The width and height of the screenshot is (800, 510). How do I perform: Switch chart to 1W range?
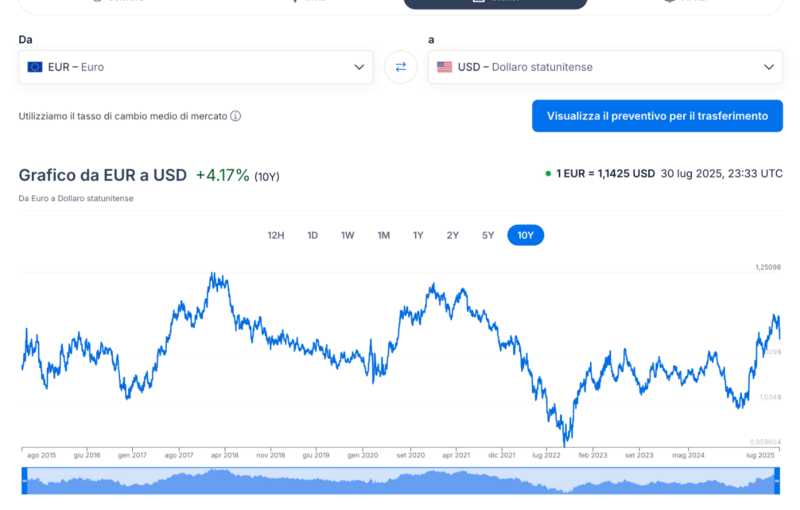(x=347, y=235)
